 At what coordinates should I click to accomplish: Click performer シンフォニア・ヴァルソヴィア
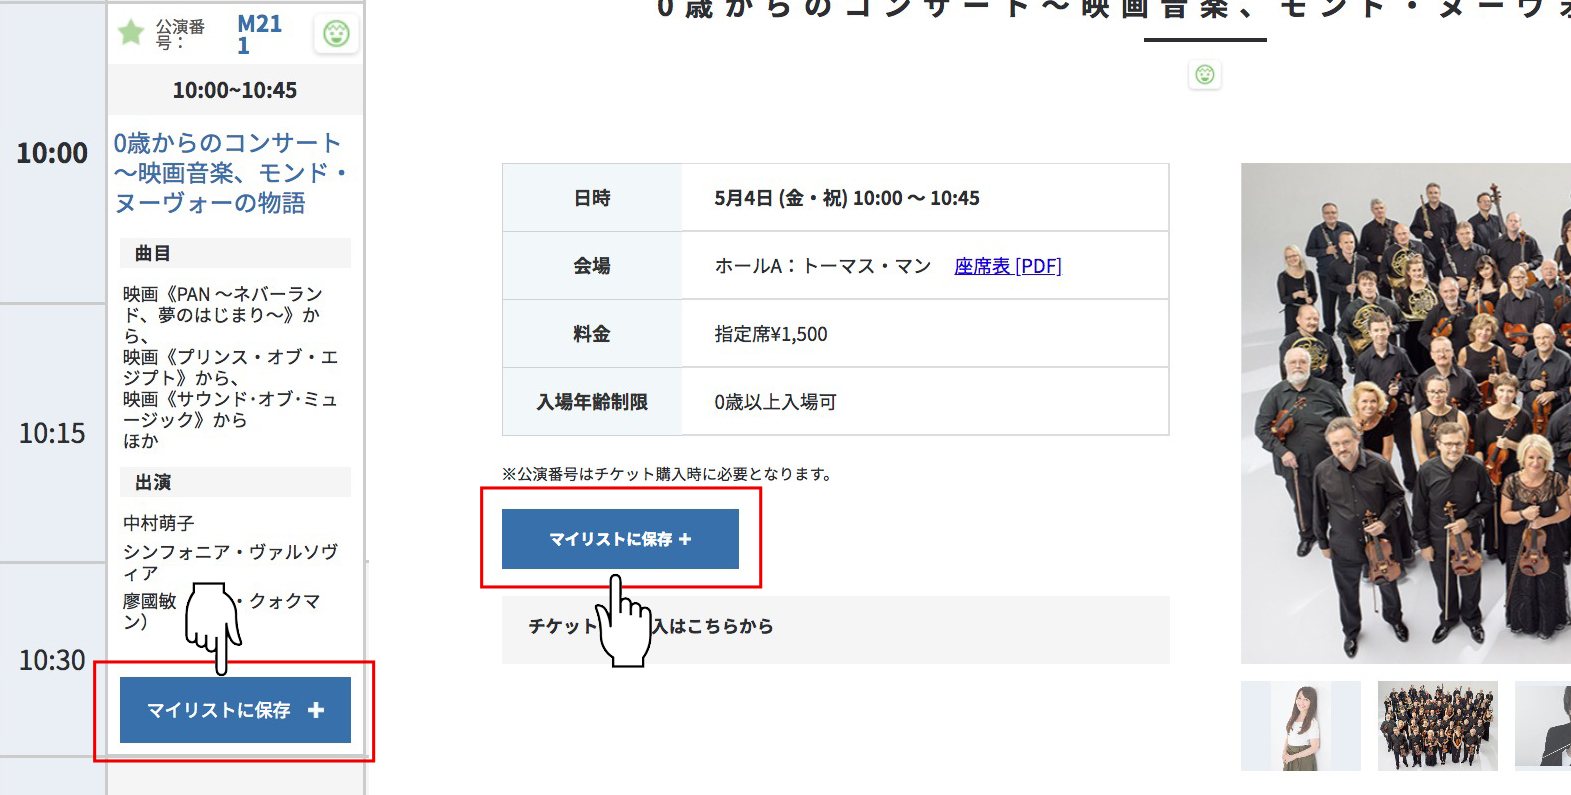click(230, 562)
